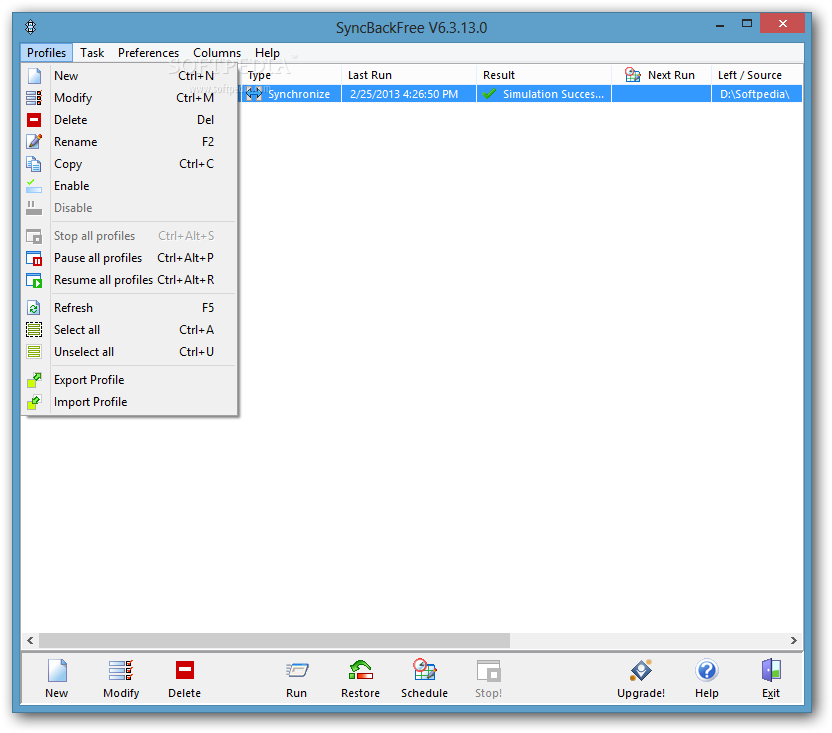
Task: Choose Import Profile menu entry
Action: pos(130,402)
